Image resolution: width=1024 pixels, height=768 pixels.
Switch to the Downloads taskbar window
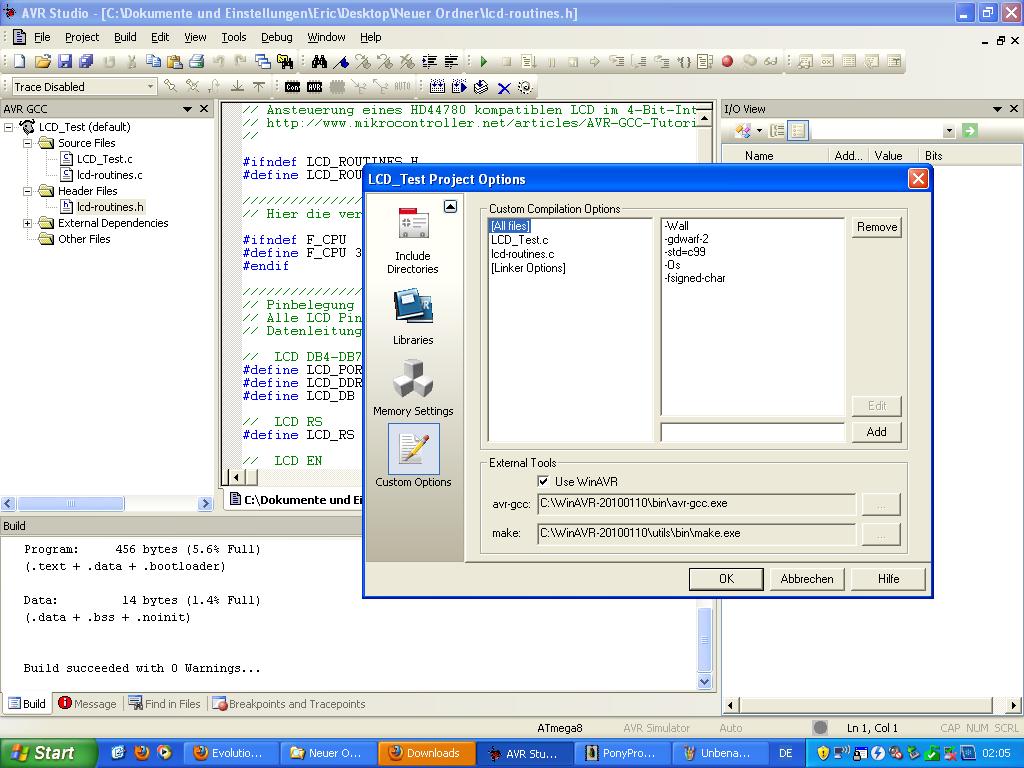coord(426,753)
